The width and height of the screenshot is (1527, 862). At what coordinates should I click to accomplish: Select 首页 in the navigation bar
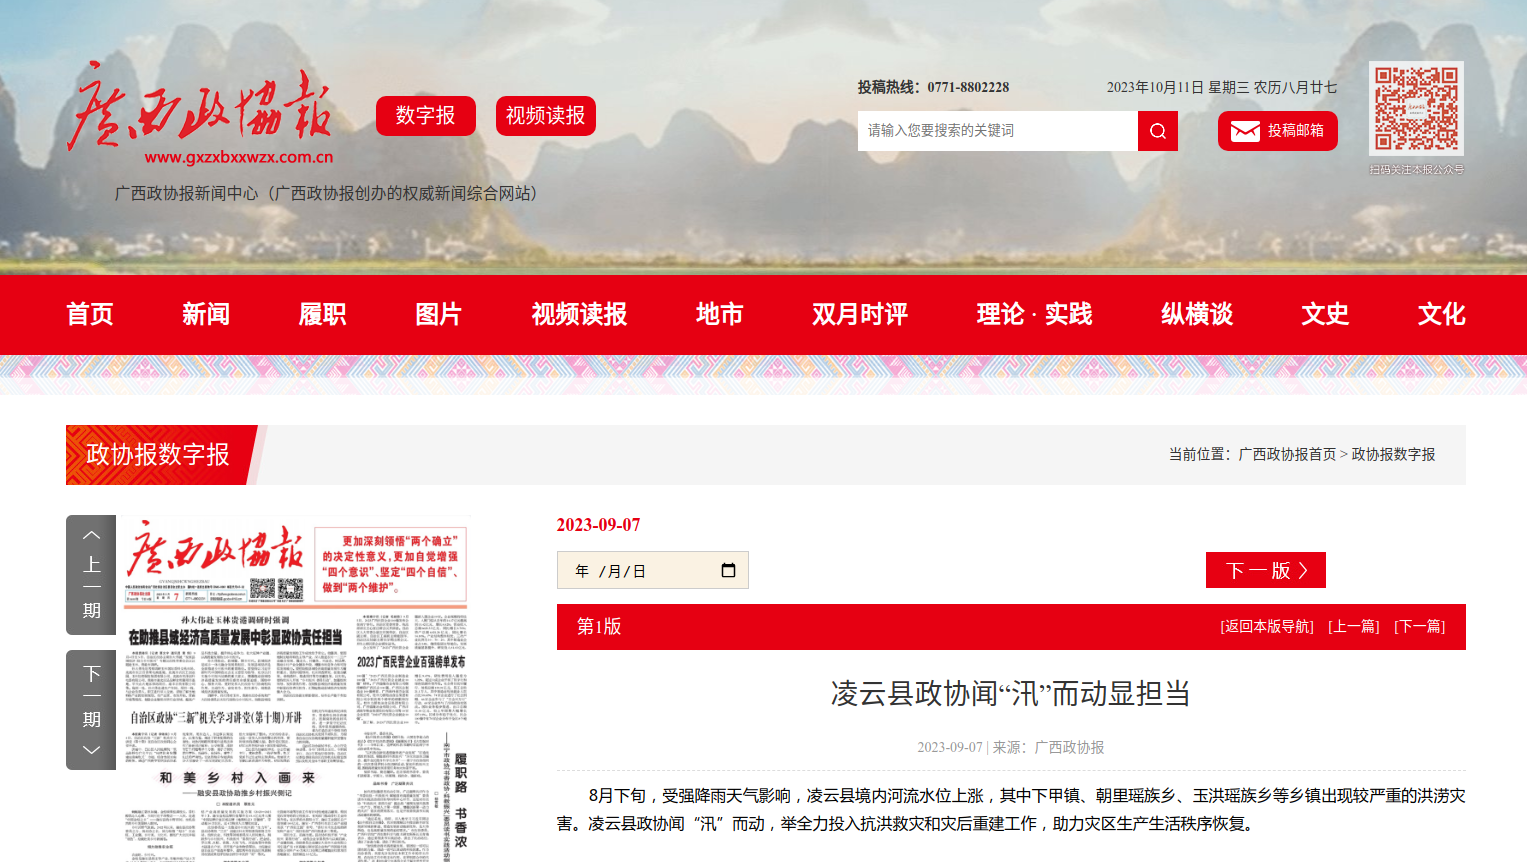pyautogui.click(x=90, y=314)
